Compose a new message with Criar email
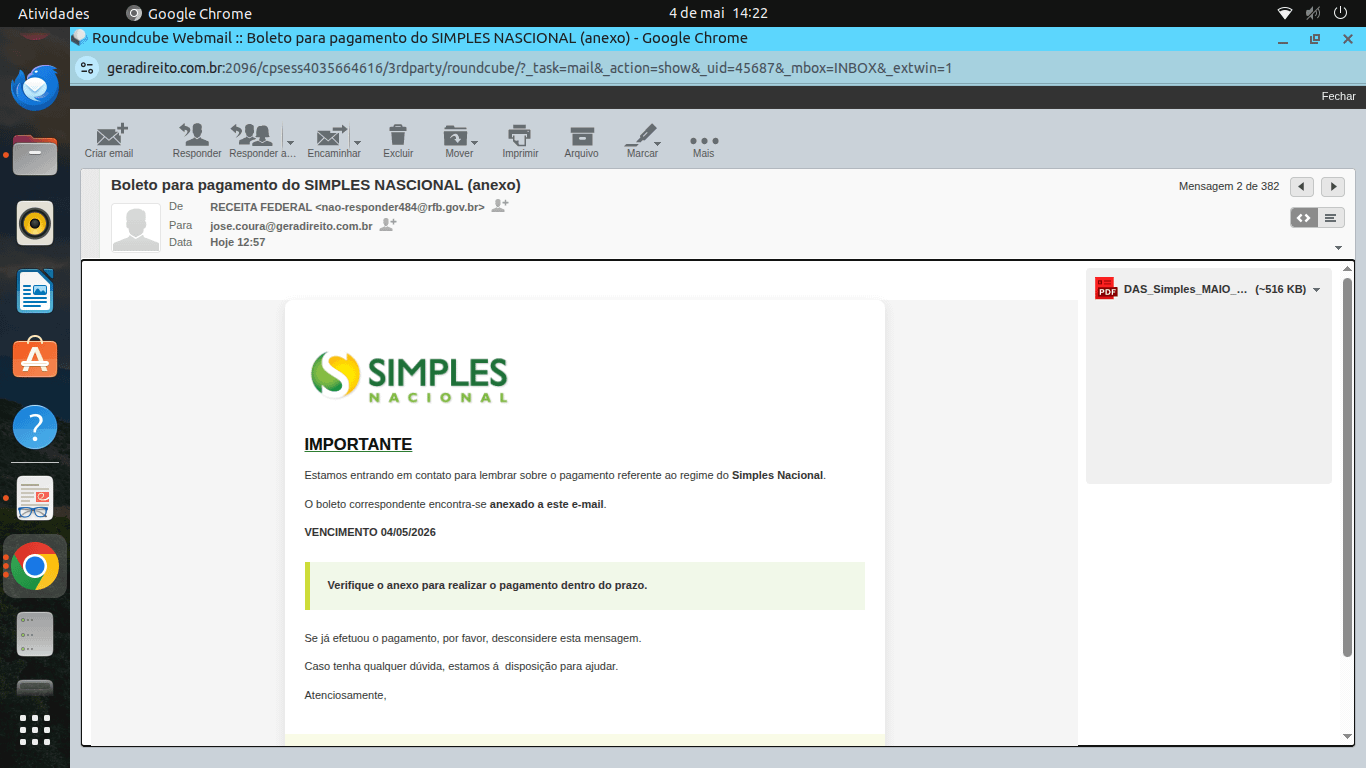 click(110, 140)
